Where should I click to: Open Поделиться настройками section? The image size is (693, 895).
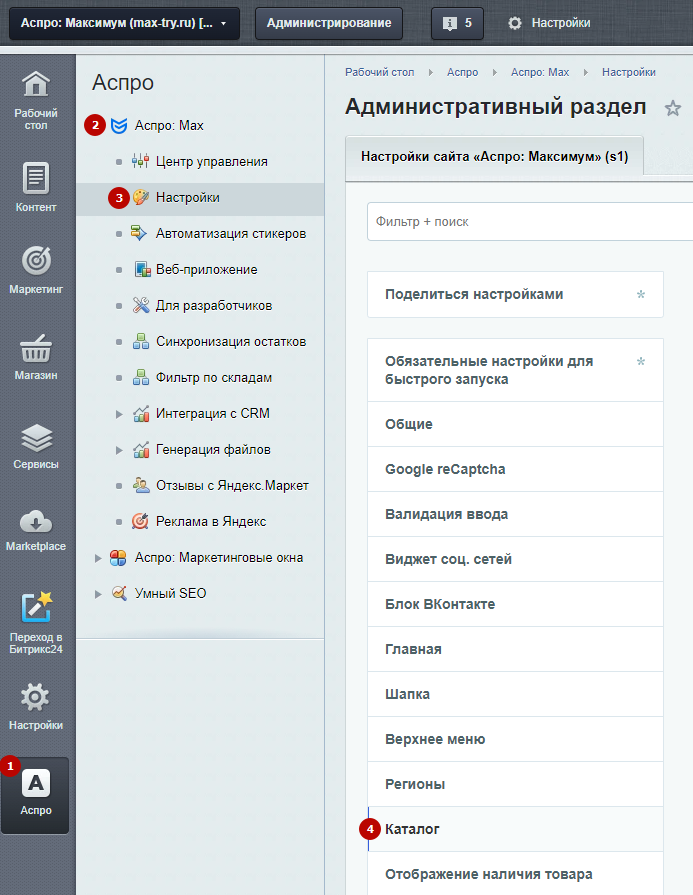(515, 295)
